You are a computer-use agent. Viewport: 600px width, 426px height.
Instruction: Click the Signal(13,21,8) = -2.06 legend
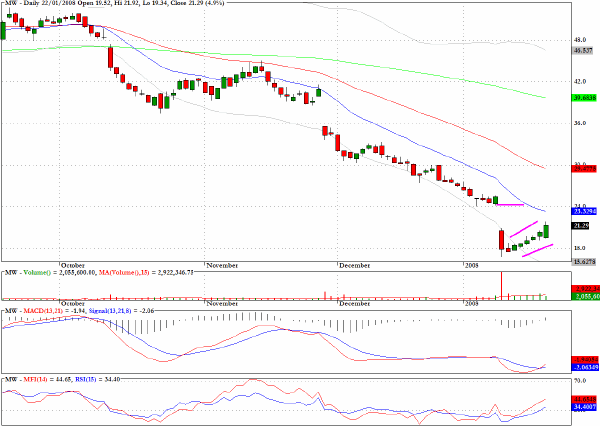[121, 311]
